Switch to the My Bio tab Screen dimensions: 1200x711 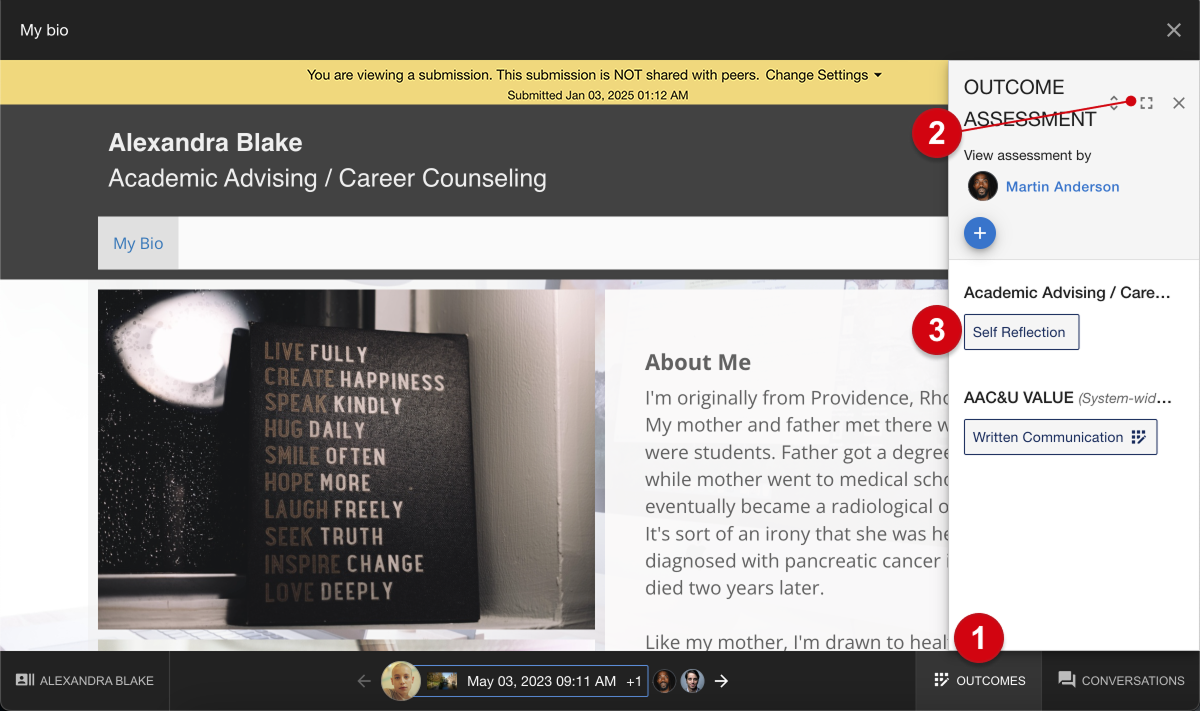pyautogui.click(x=138, y=243)
